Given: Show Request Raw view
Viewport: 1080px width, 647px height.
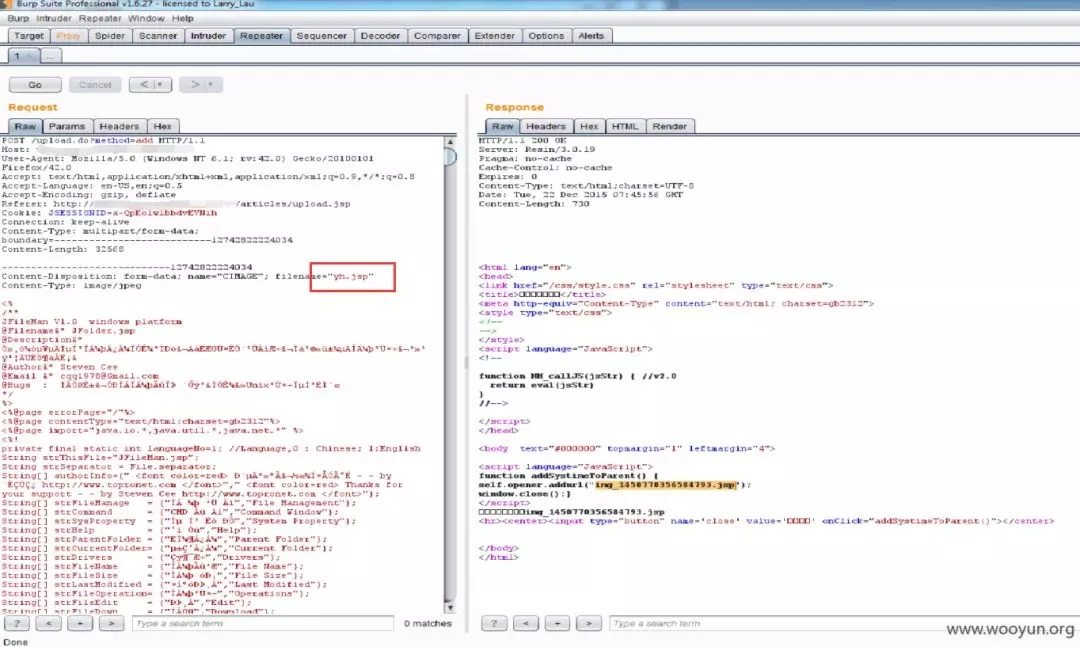Looking at the screenshot, I should [x=25, y=126].
